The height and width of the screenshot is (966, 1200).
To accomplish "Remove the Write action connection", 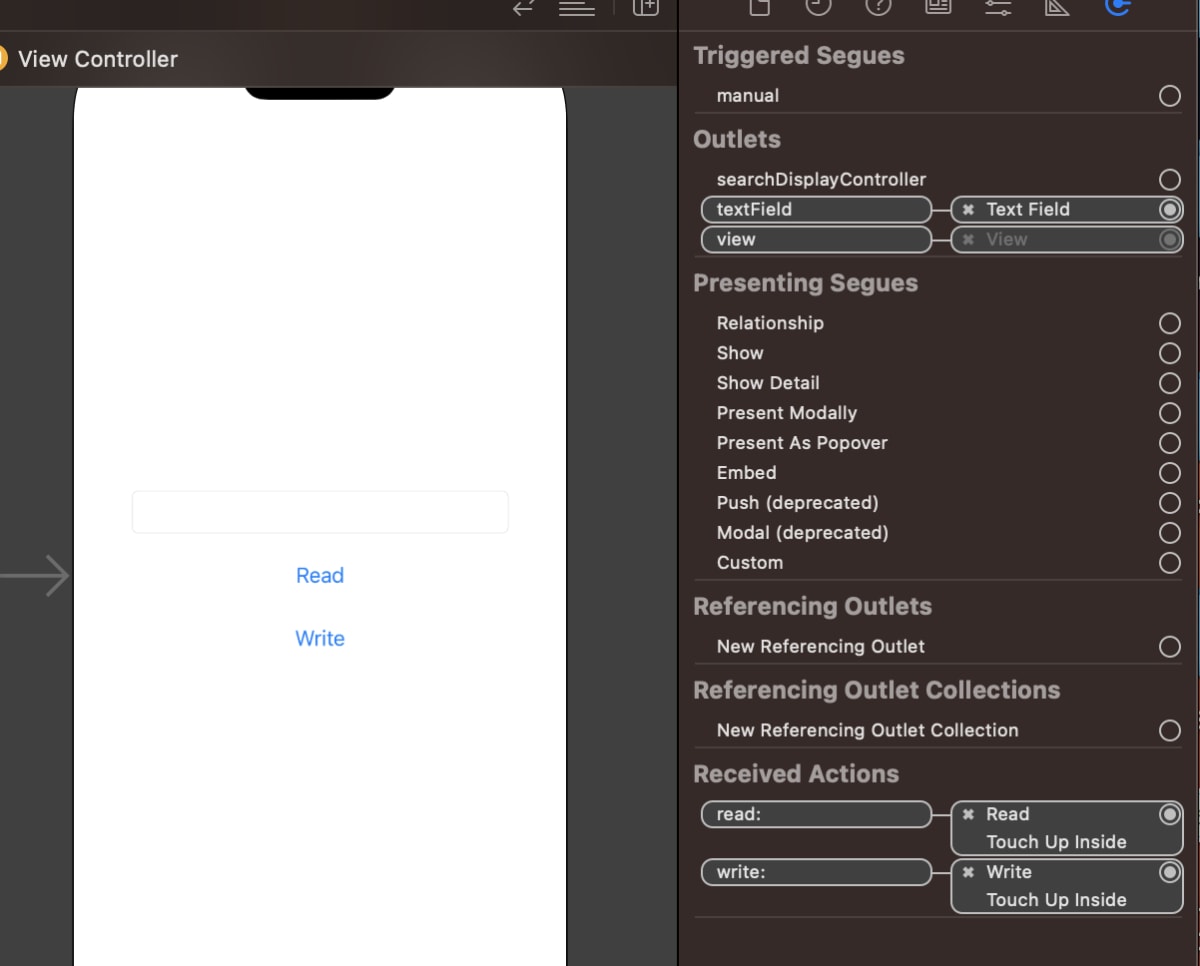I will pyautogui.click(x=968, y=873).
